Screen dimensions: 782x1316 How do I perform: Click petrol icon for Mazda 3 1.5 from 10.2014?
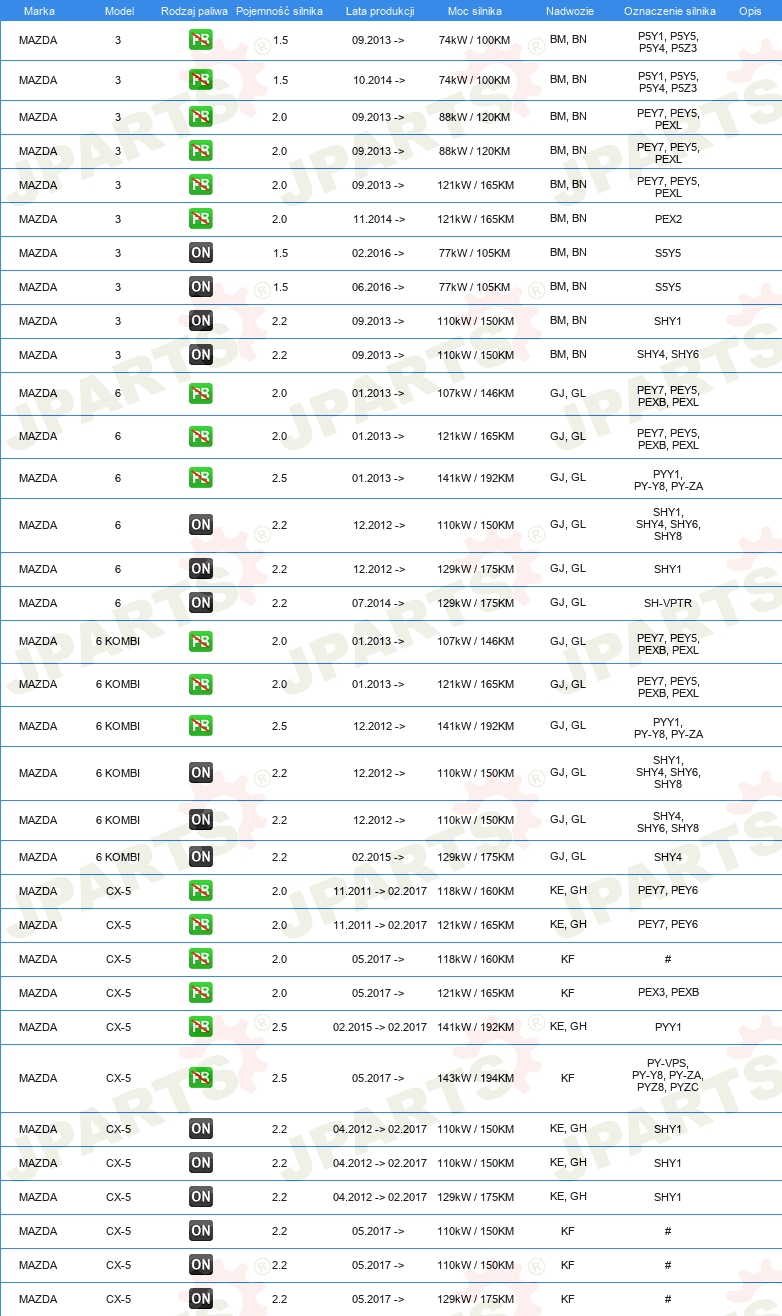click(200, 79)
